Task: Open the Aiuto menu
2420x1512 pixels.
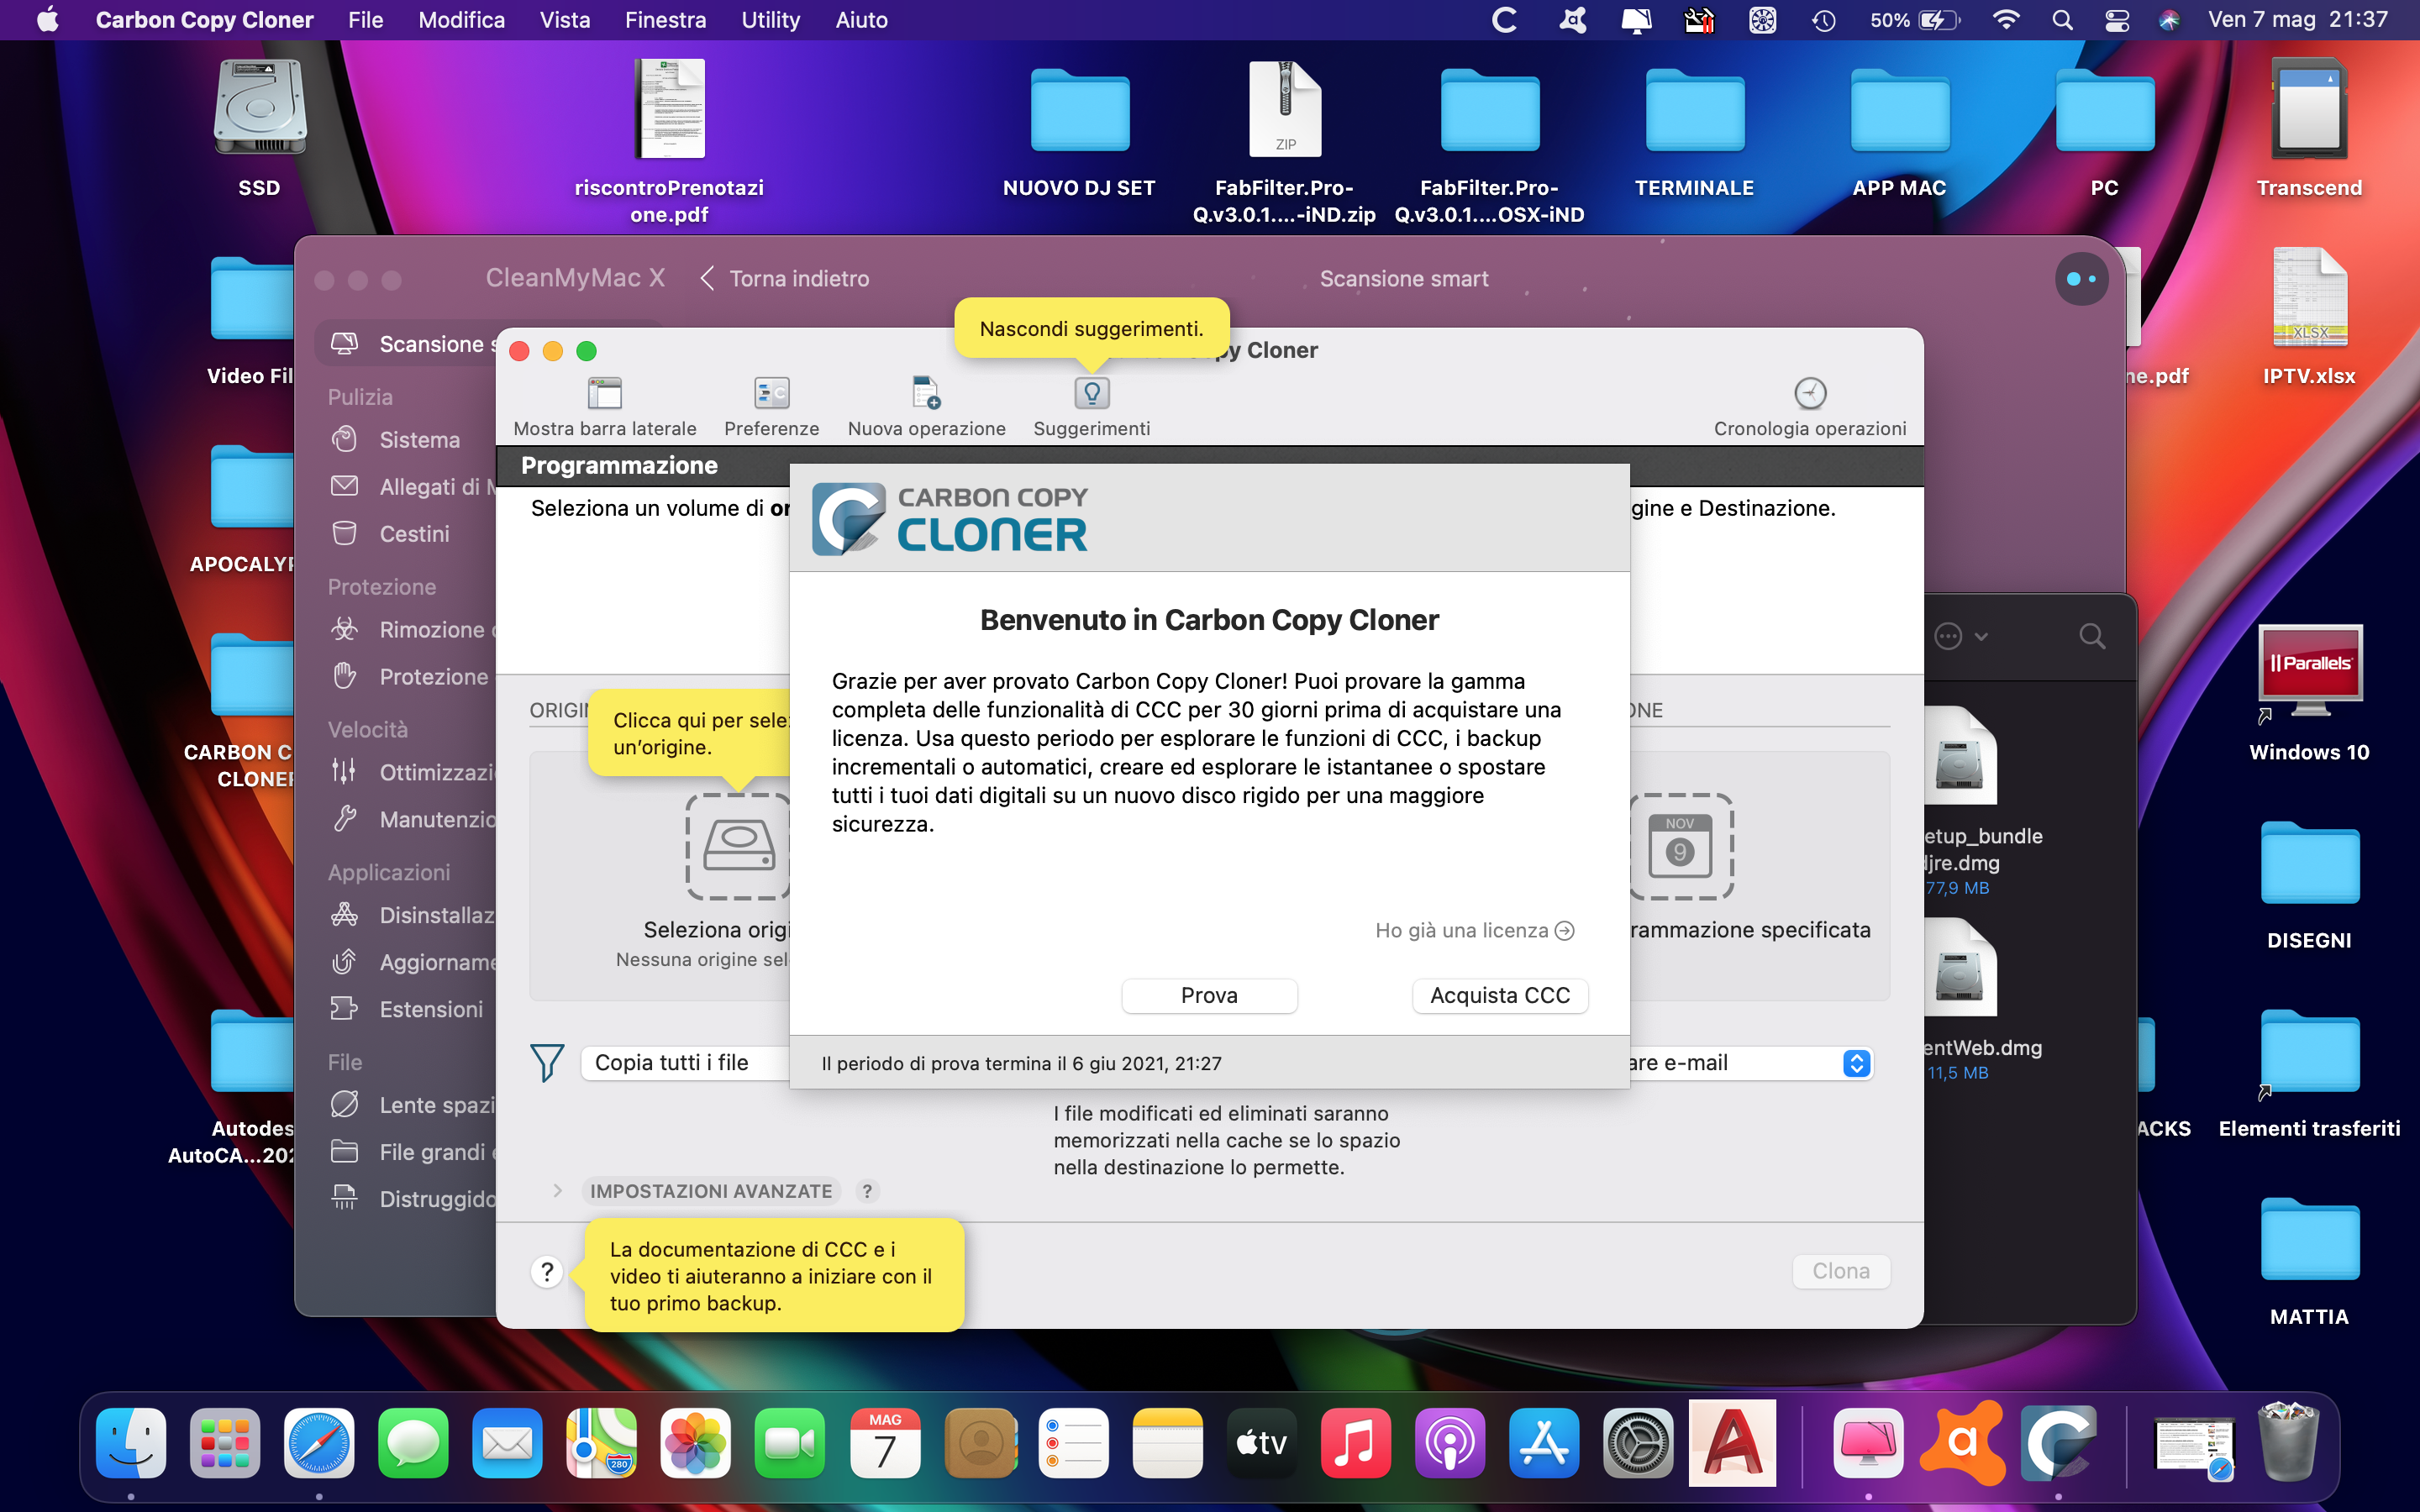Action: pos(861,20)
